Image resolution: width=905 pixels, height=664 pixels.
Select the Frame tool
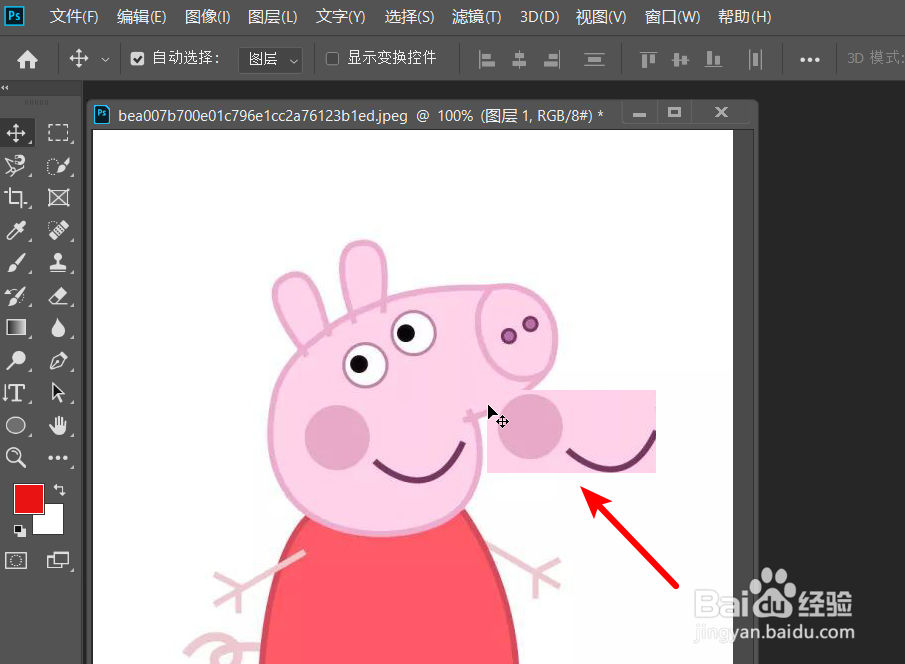pos(58,198)
